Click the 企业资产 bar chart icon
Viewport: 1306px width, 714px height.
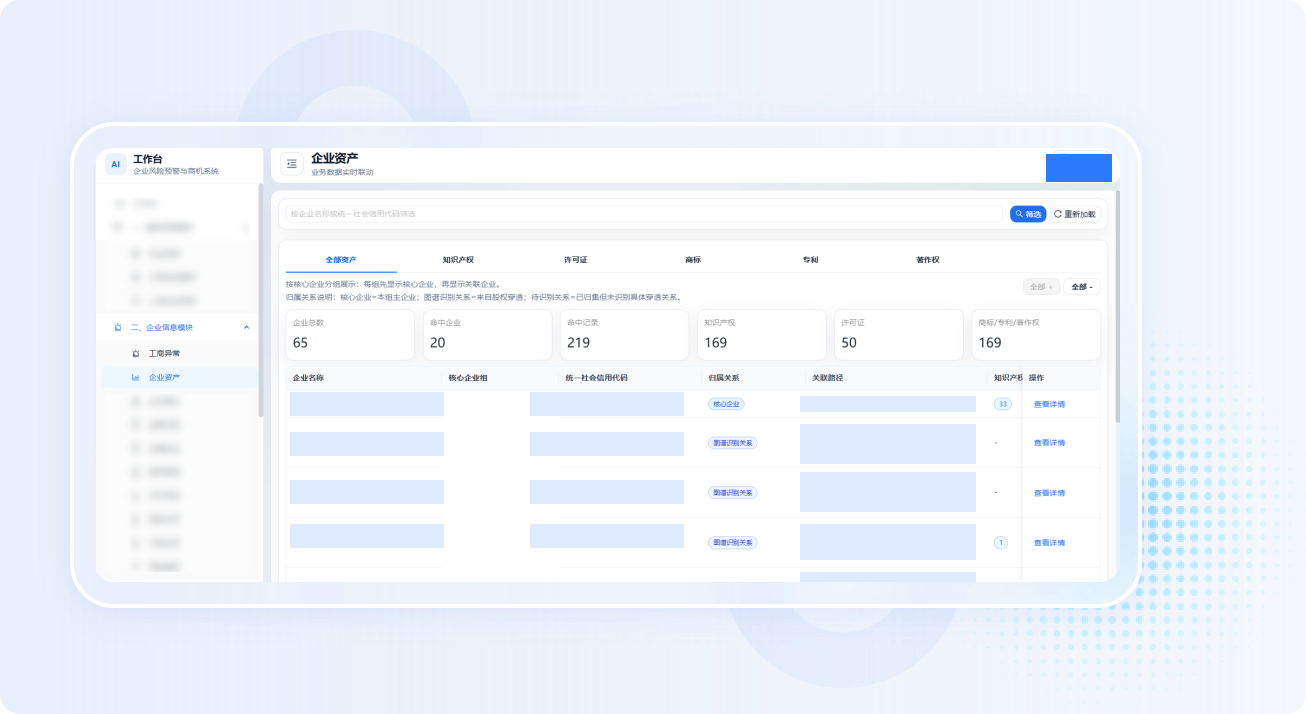[x=136, y=377]
